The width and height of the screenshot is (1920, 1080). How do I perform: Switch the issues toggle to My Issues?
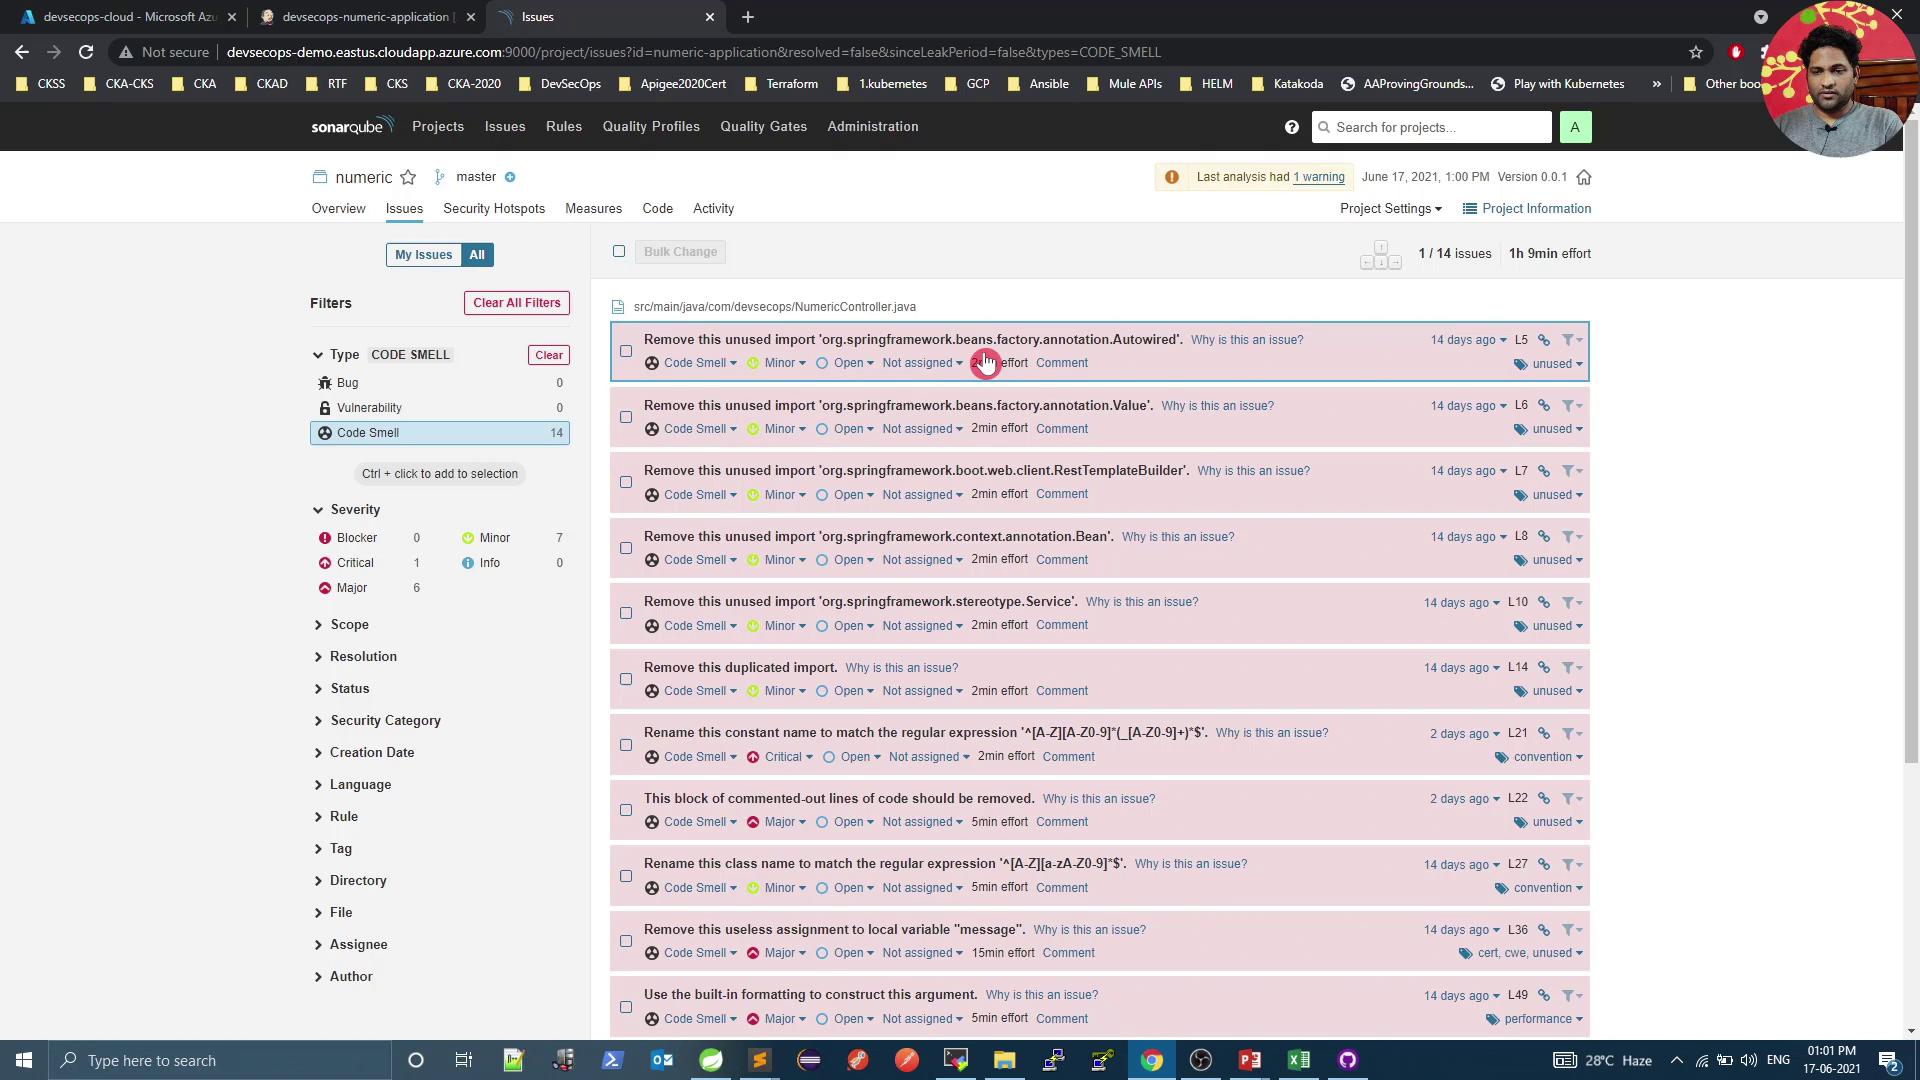click(x=423, y=255)
